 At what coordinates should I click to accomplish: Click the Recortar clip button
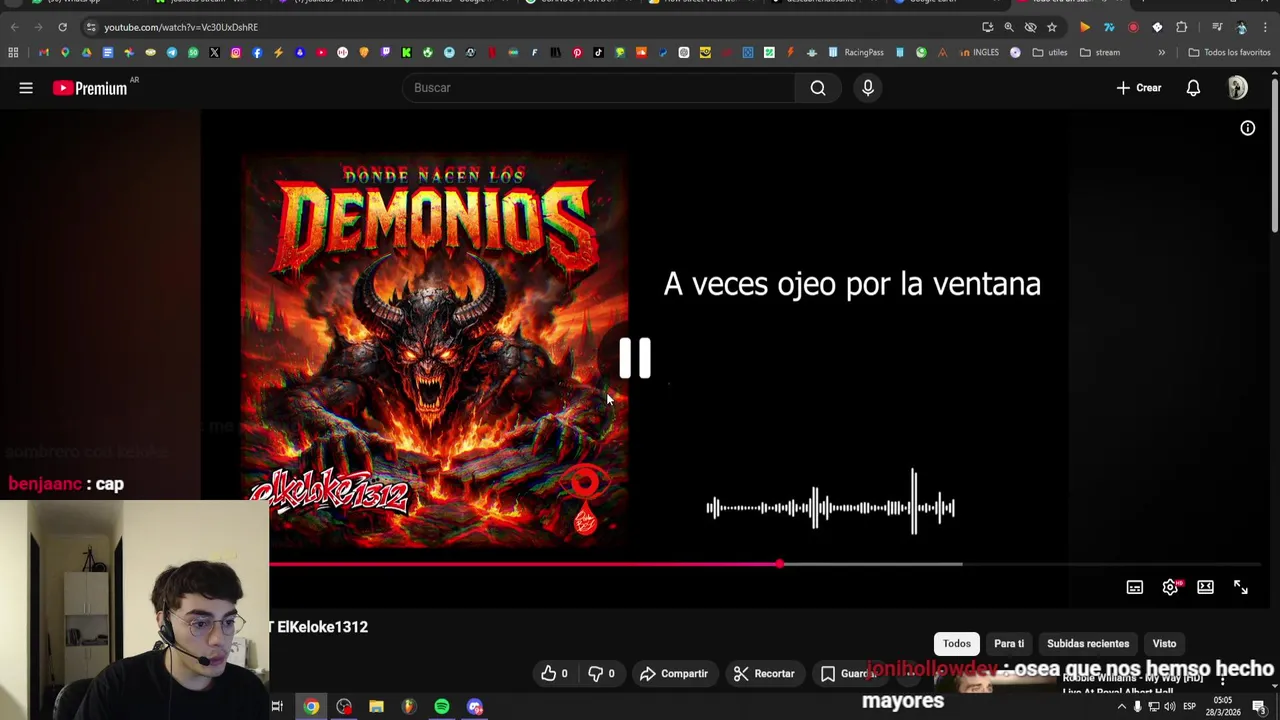coord(764,674)
